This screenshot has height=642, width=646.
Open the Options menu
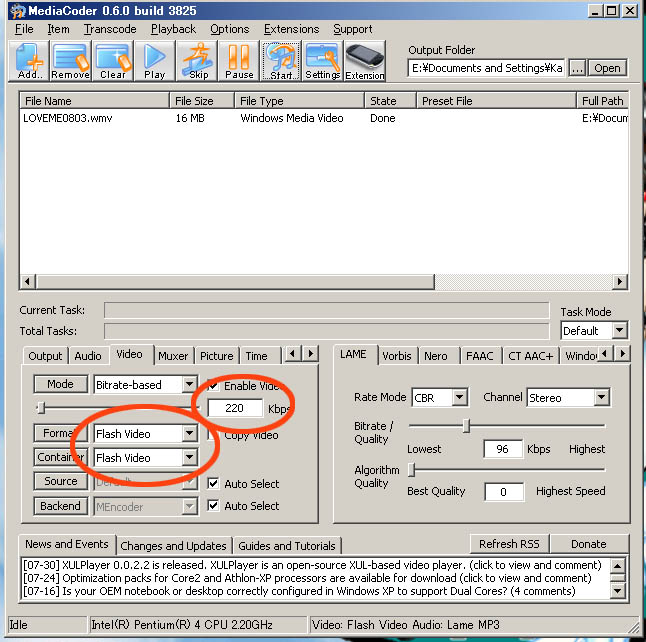coord(229,29)
